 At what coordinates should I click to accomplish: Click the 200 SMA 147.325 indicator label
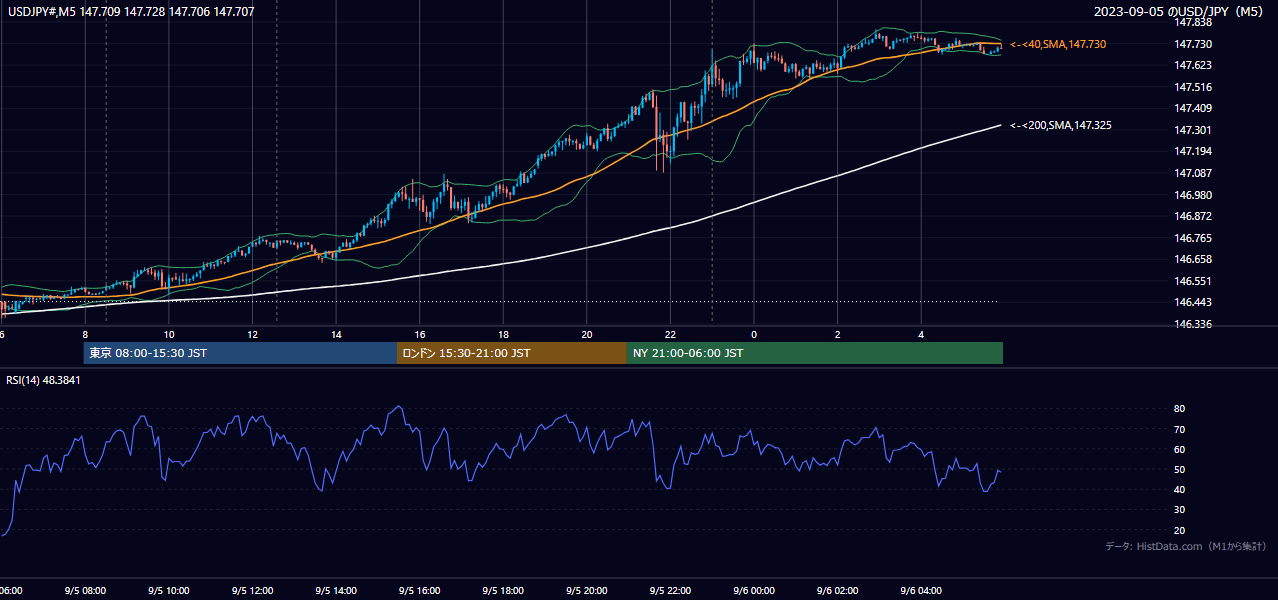pos(1061,126)
